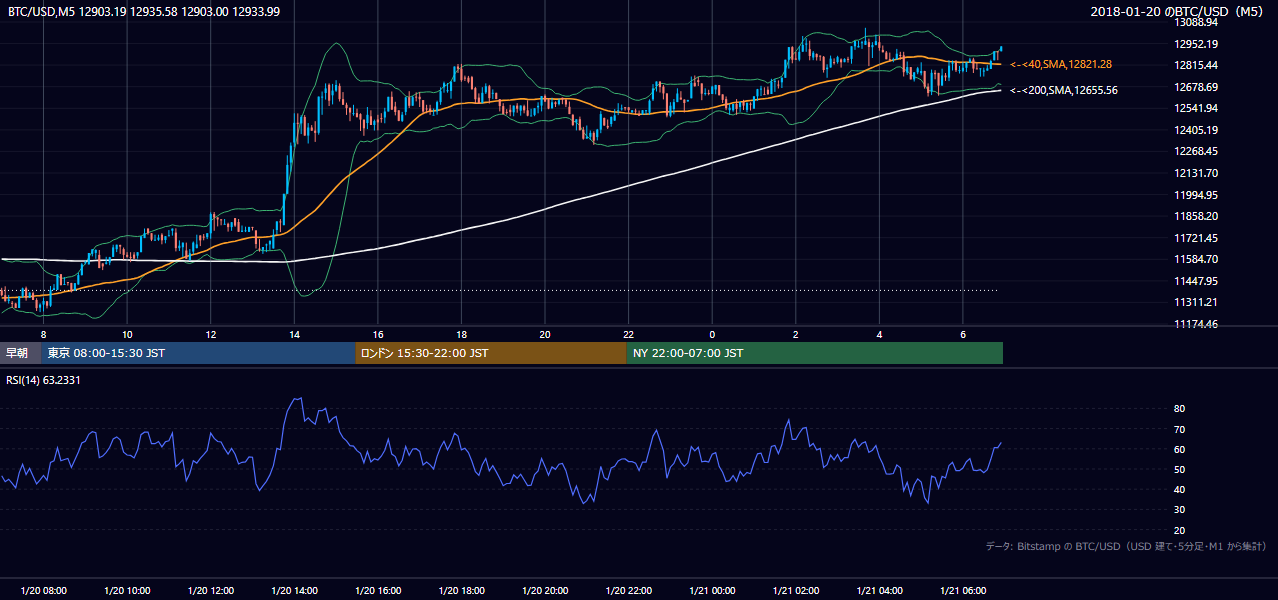This screenshot has height=600, width=1278.
Task: Click hour tick 8 under price chart
Action: click(43, 334)
